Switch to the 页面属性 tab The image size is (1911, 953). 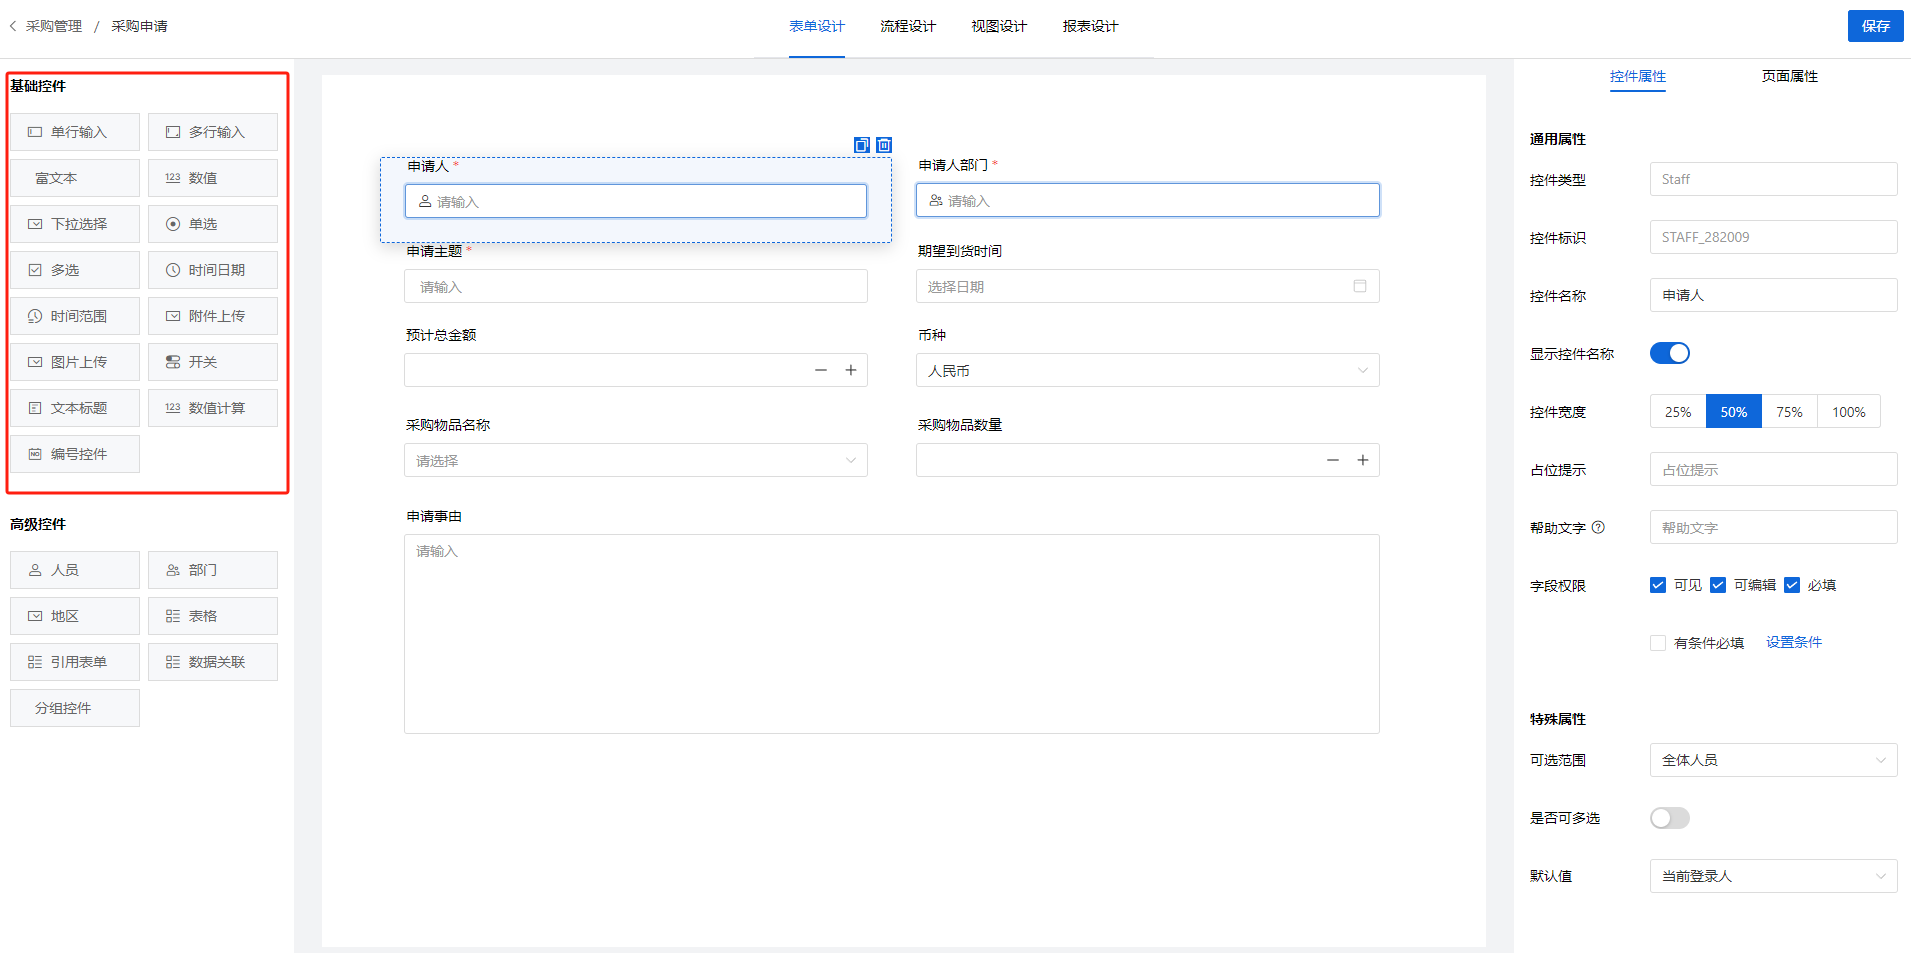tap(1790, 76)
